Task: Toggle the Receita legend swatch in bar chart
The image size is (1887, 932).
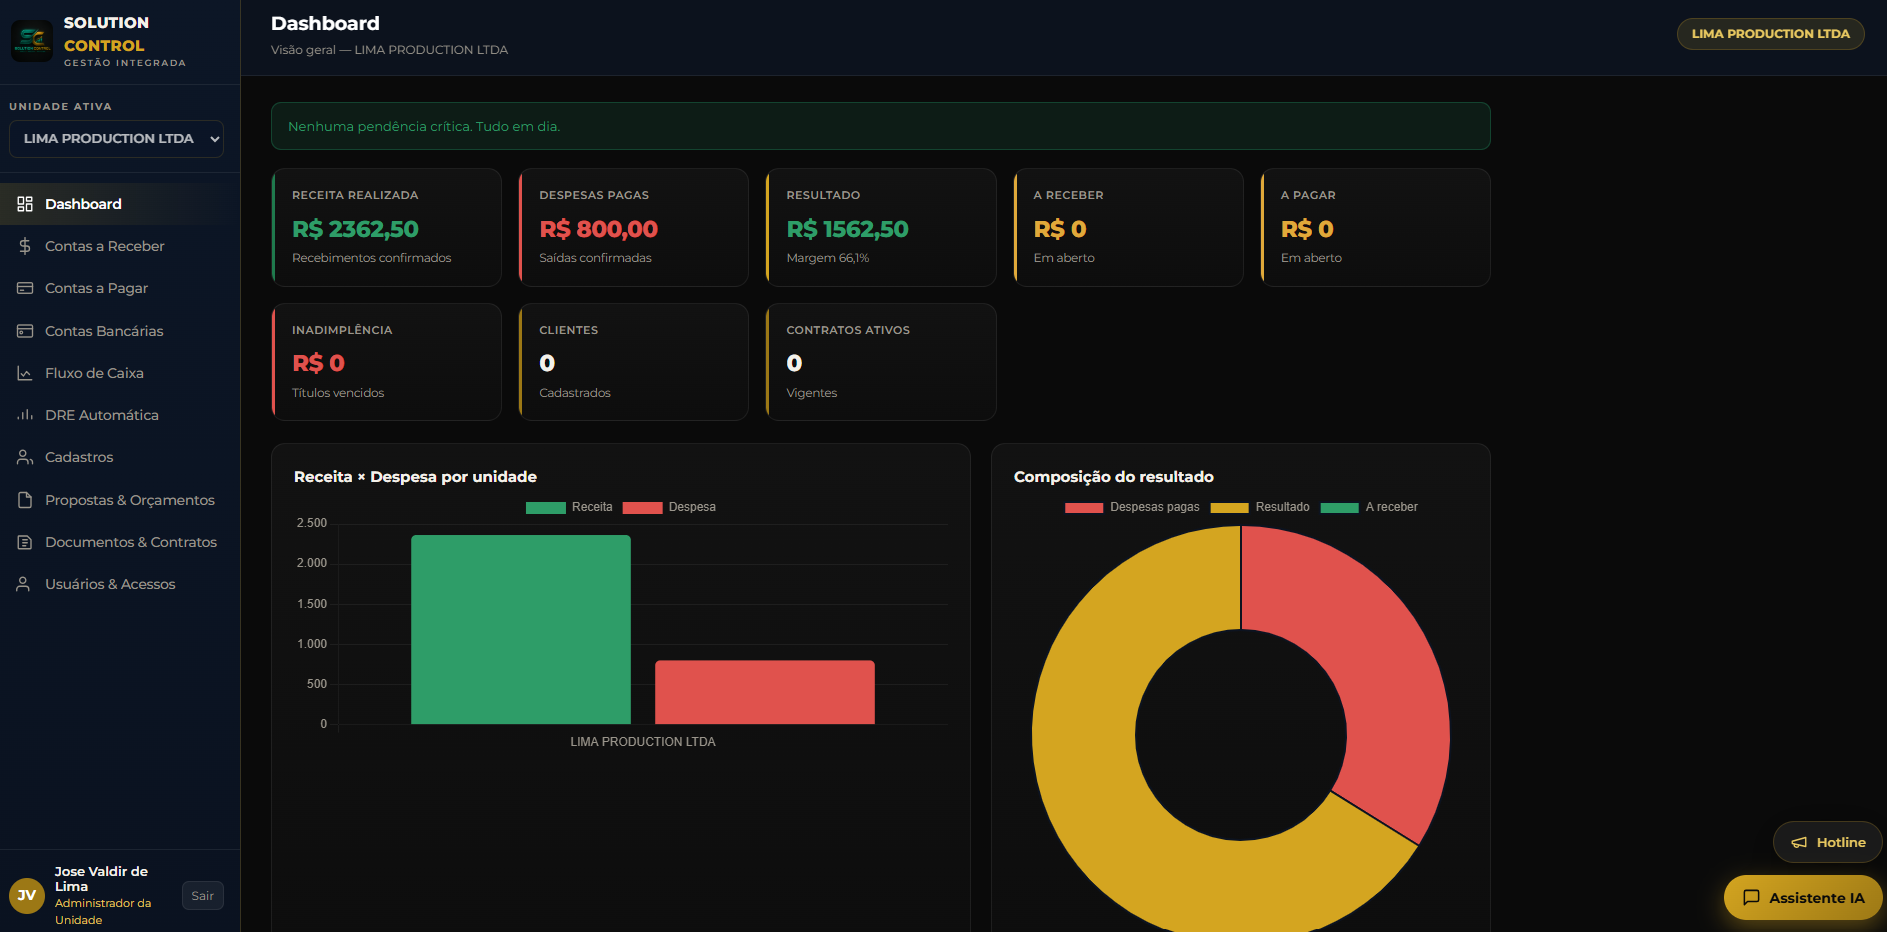Action: 546,508
